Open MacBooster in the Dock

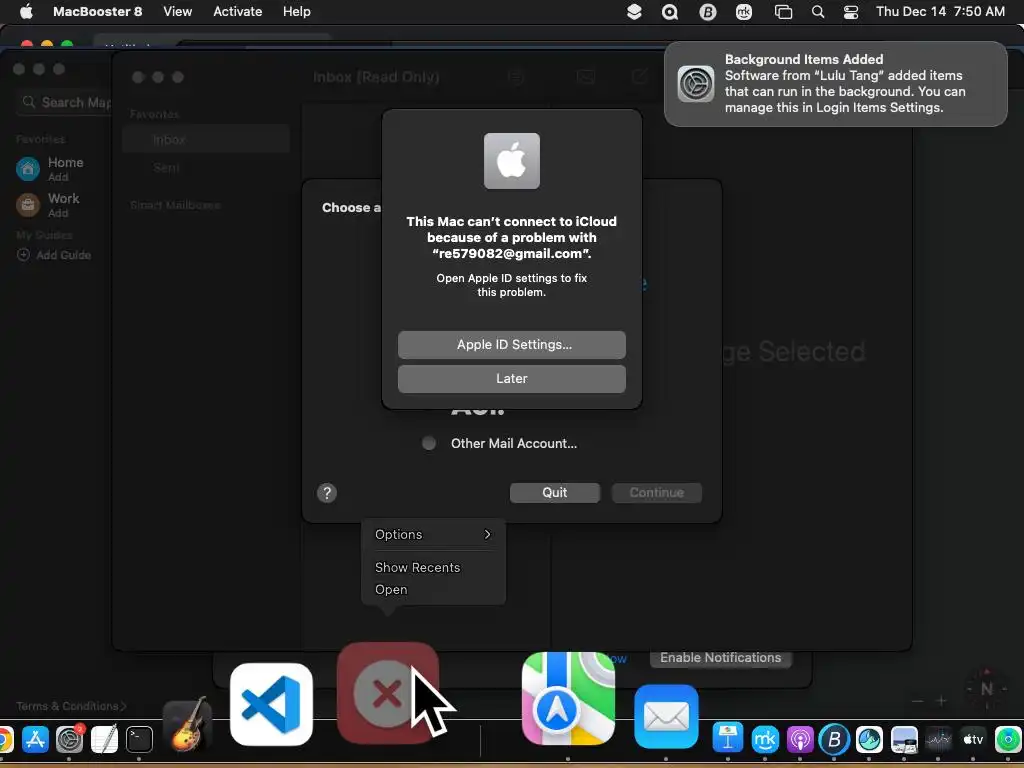tap(834, 739)
